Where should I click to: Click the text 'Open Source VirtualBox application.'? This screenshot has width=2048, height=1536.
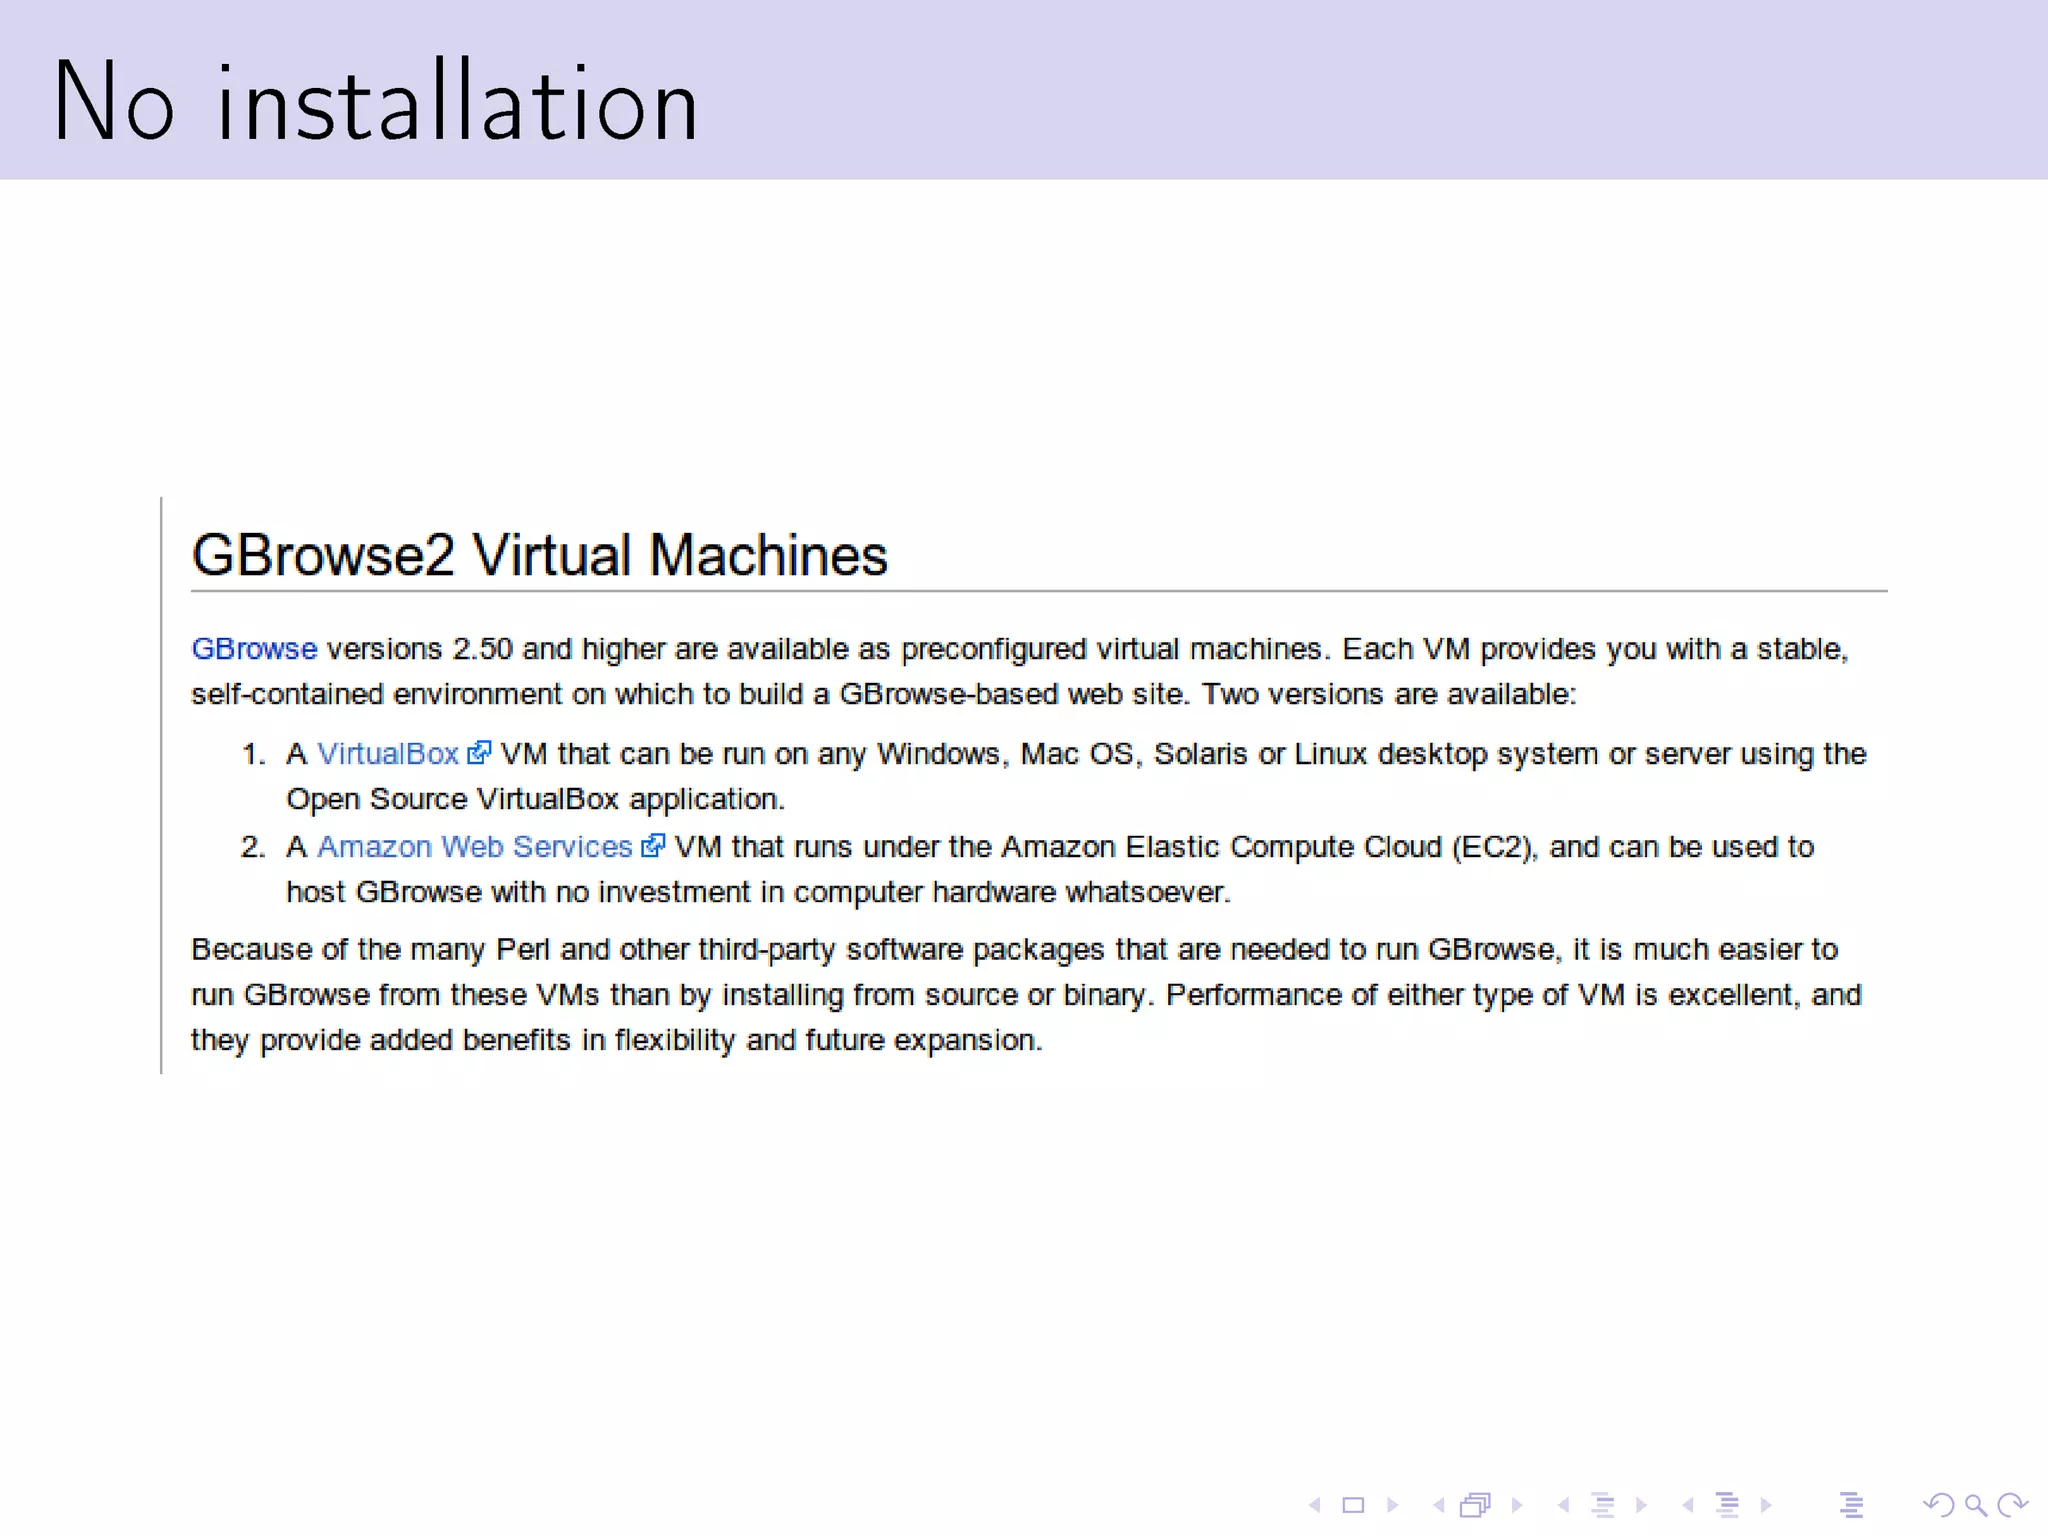point(536,800)
